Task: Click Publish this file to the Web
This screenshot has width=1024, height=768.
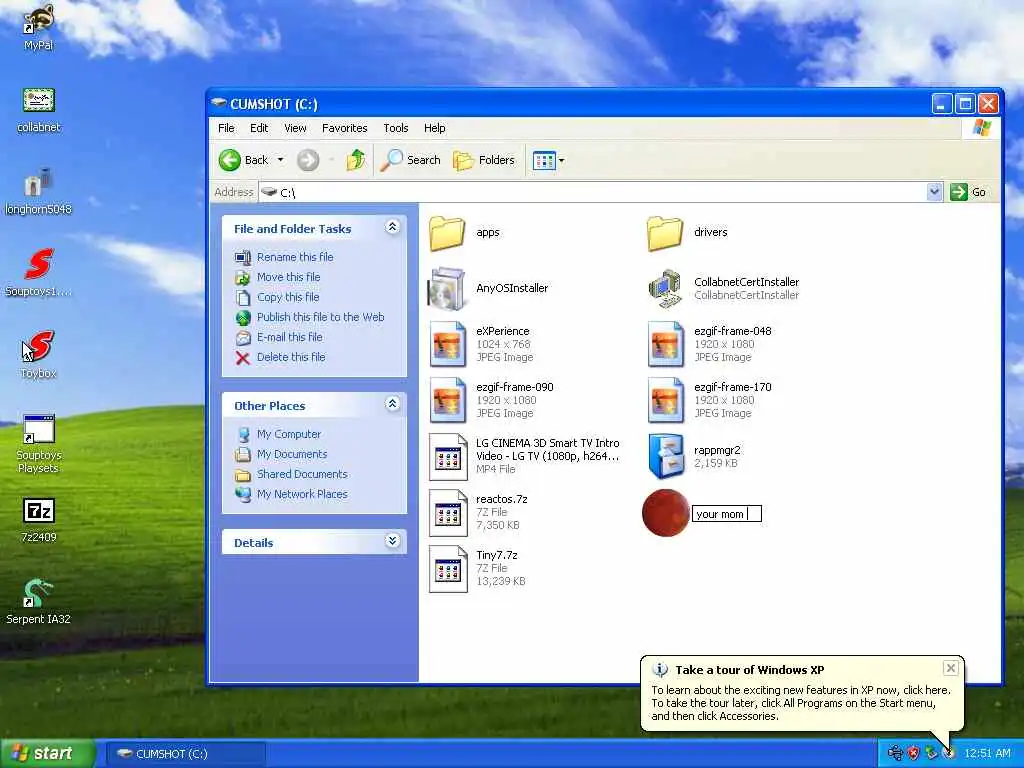Action: 320,317
